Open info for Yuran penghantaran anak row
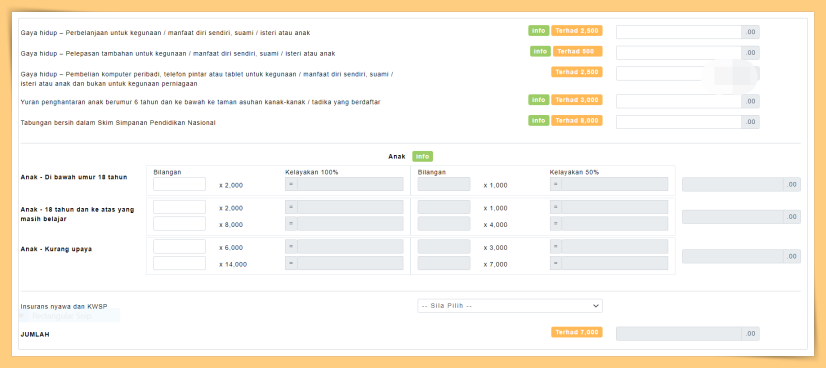 [x=538, y=100]
